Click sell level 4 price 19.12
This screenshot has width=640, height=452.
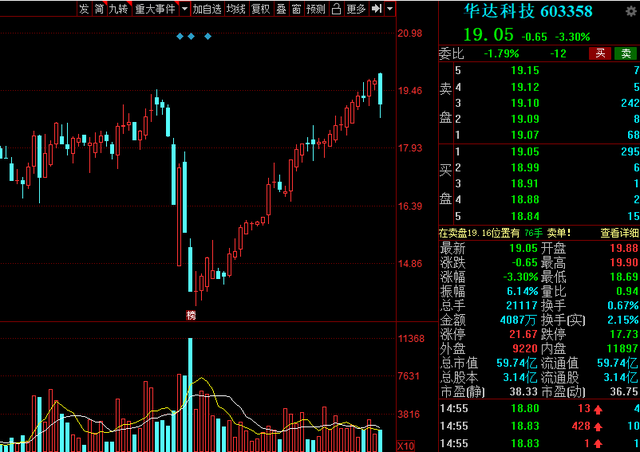pos(525,87)
